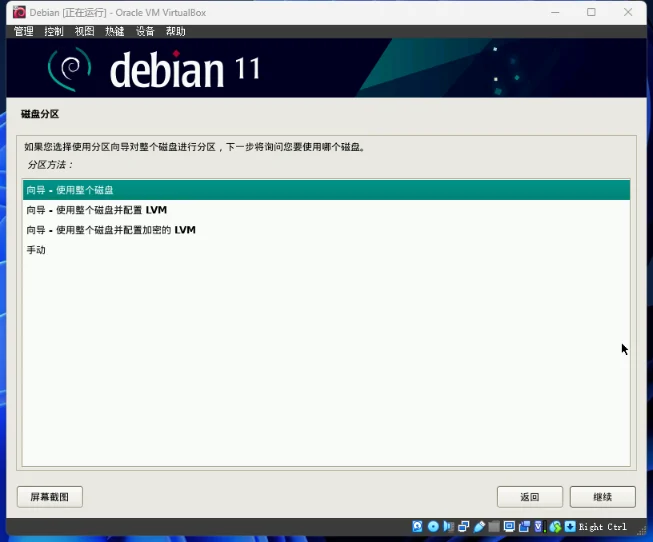Click the keyboard capture arrow icon
The height and width of the screenshot is (542, 653).
[x=570, y=527]
